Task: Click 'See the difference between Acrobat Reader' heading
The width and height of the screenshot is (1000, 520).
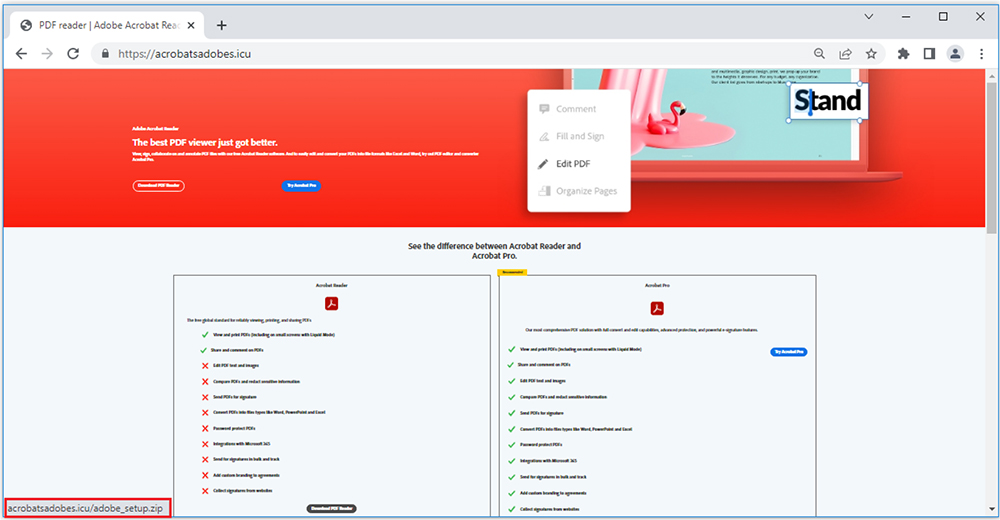Action: click(494, 251)
